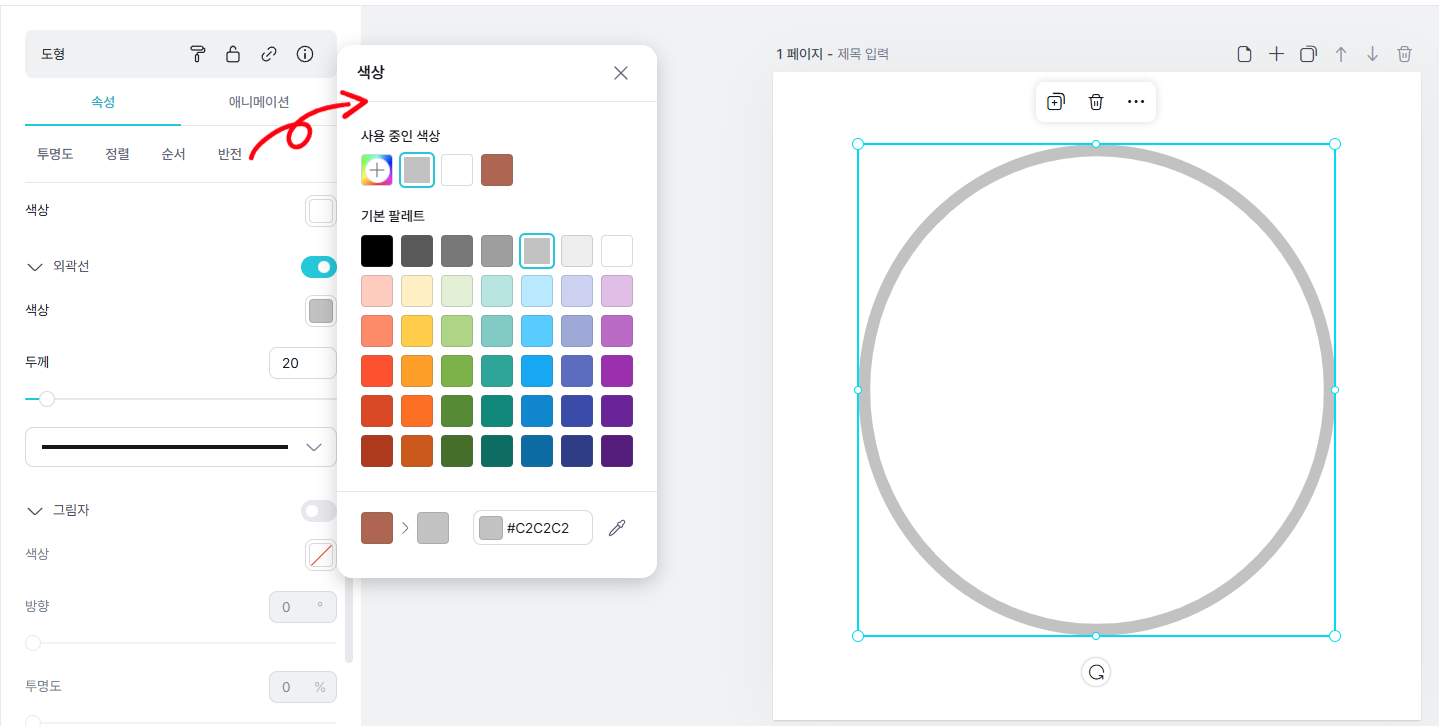
Task: Toggle the lock icon in shape header
Action: point(233,54)
